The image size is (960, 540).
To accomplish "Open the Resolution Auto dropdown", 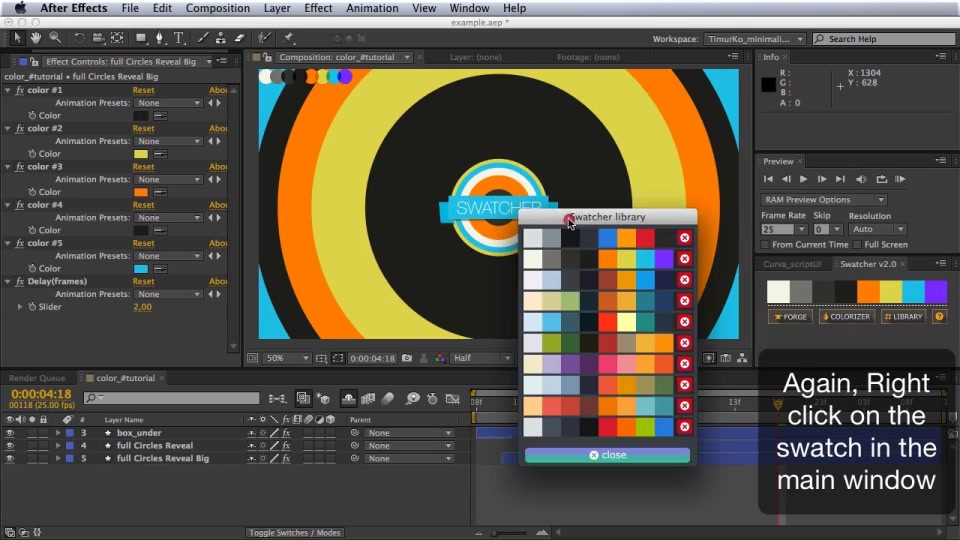I will (877, 229).
